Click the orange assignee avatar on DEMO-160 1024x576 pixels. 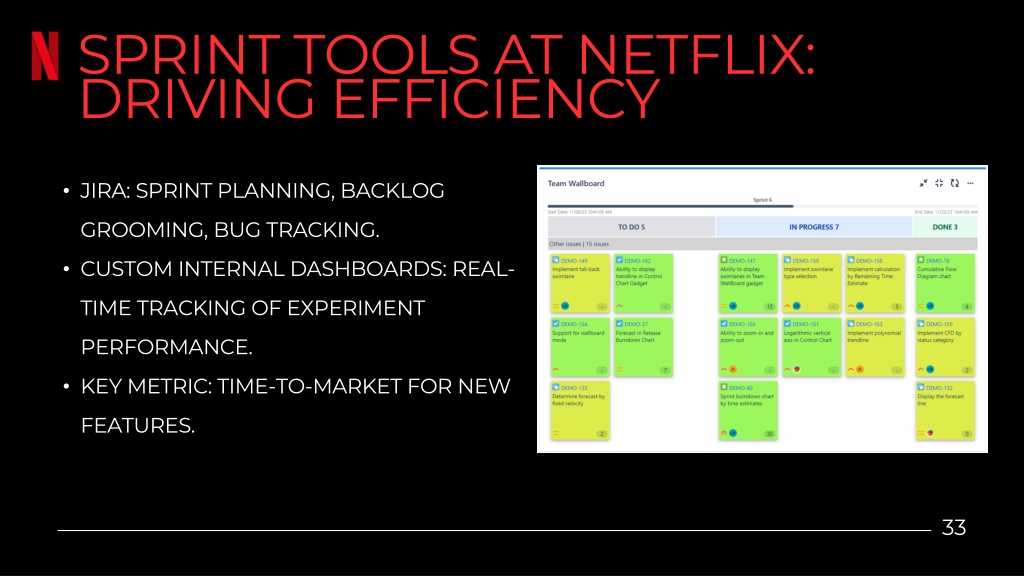(x=733, y=370)
